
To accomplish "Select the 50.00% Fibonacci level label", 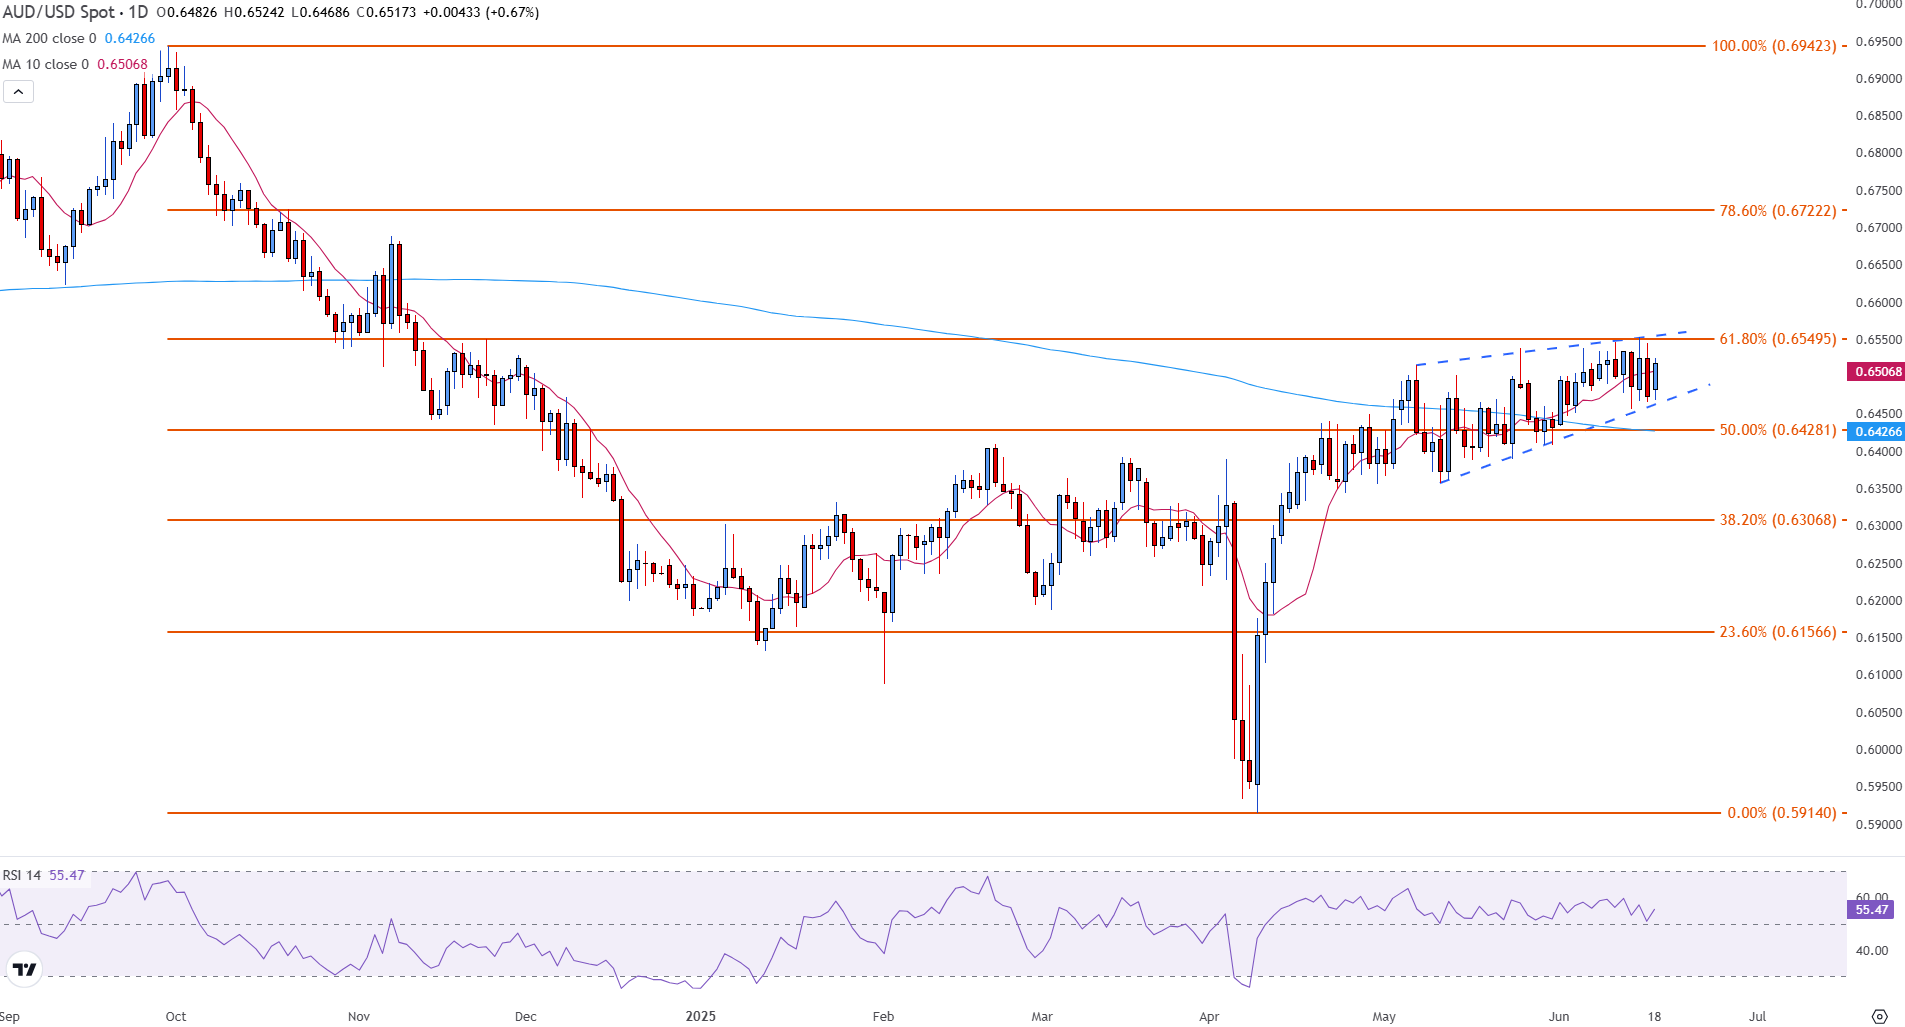I will pos(1777,430).
